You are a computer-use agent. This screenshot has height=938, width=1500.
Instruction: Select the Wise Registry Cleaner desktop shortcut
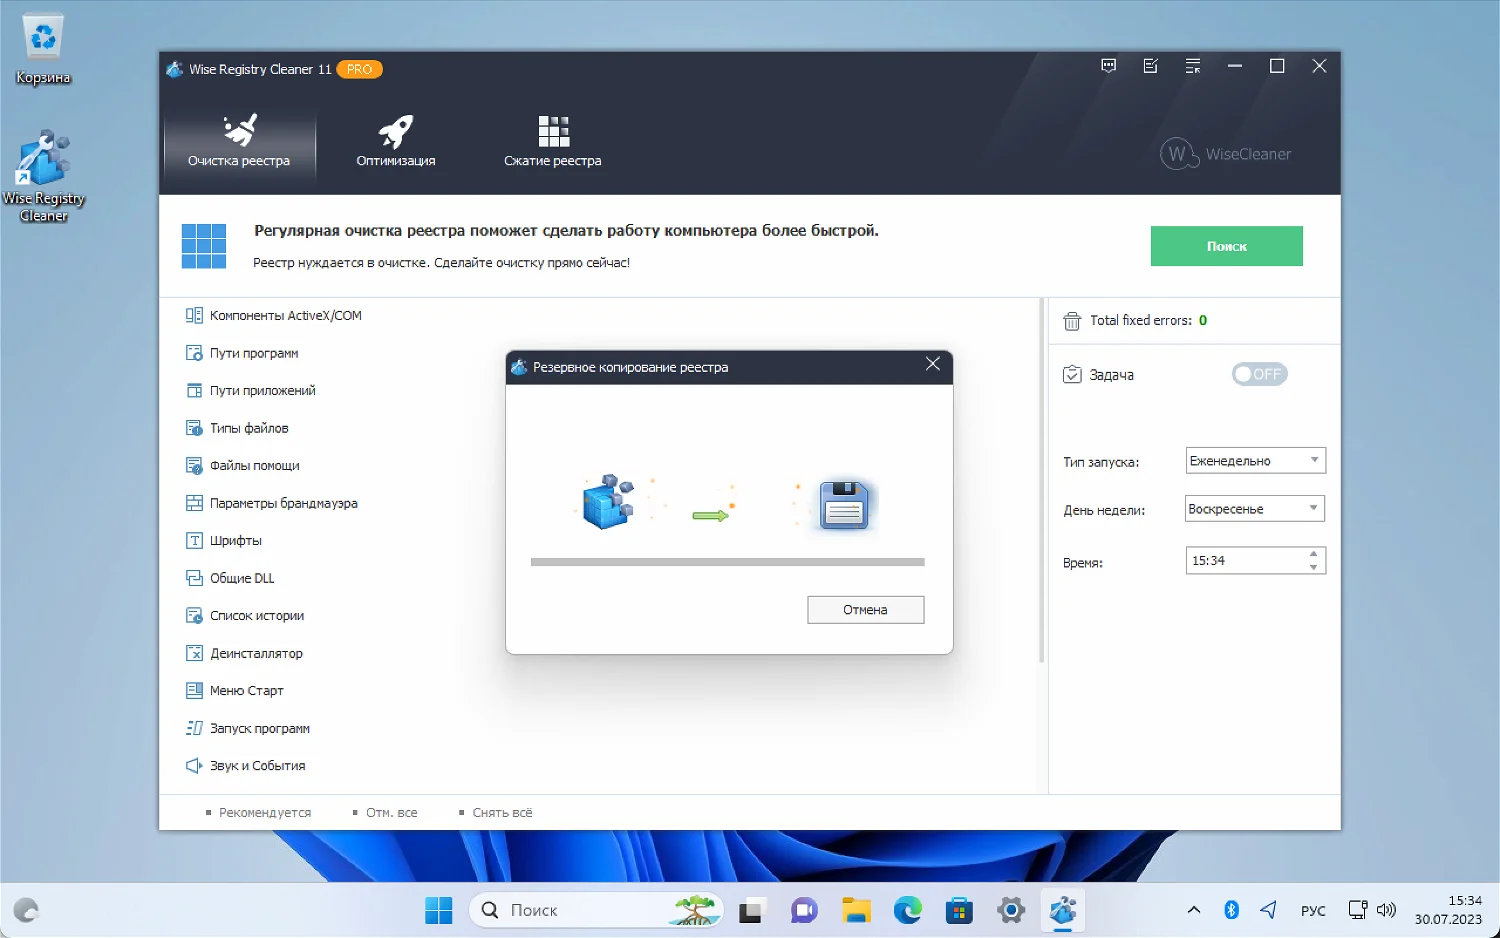tap(43, 175)
